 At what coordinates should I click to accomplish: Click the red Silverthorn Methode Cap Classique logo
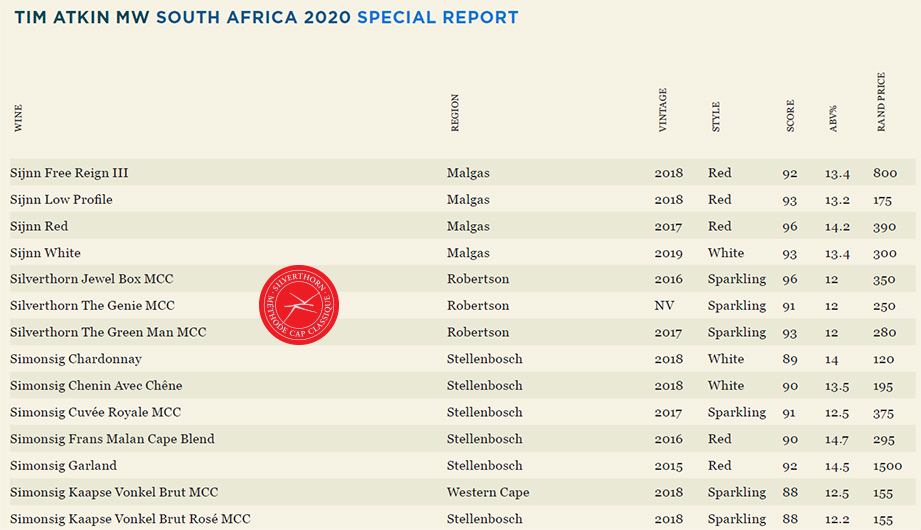tap(299, 305)
